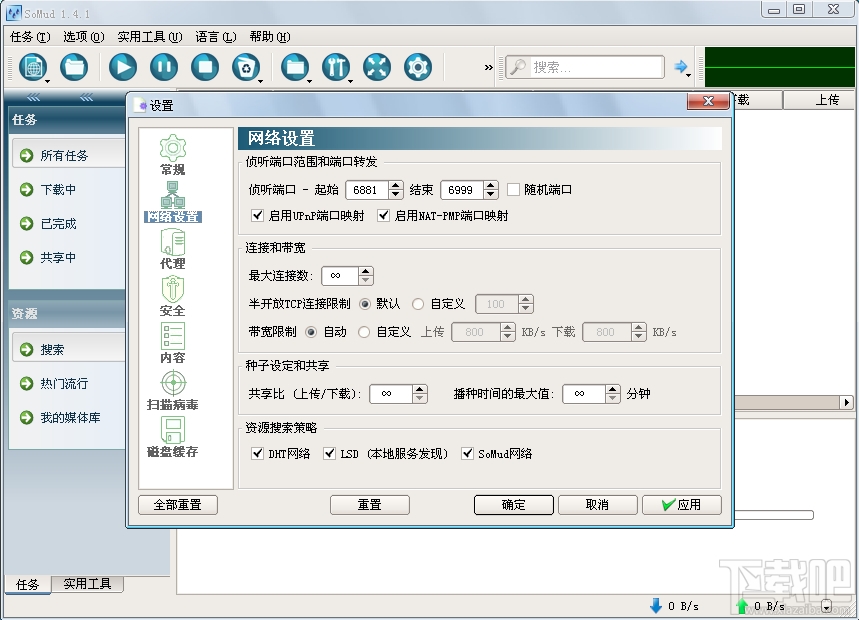Open the 扫描病毒 virus scan category

point(173,391)
